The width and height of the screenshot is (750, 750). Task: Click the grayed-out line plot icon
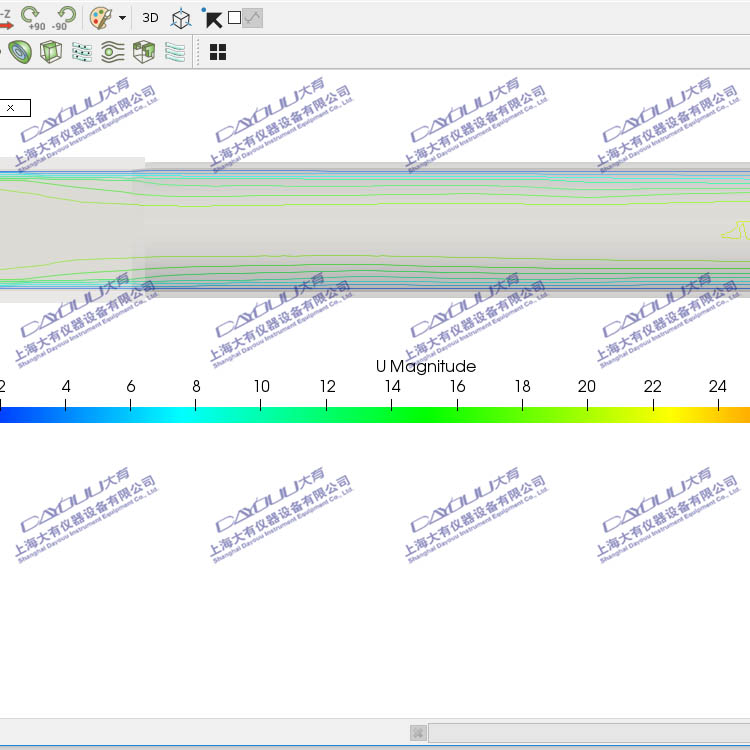253,18
